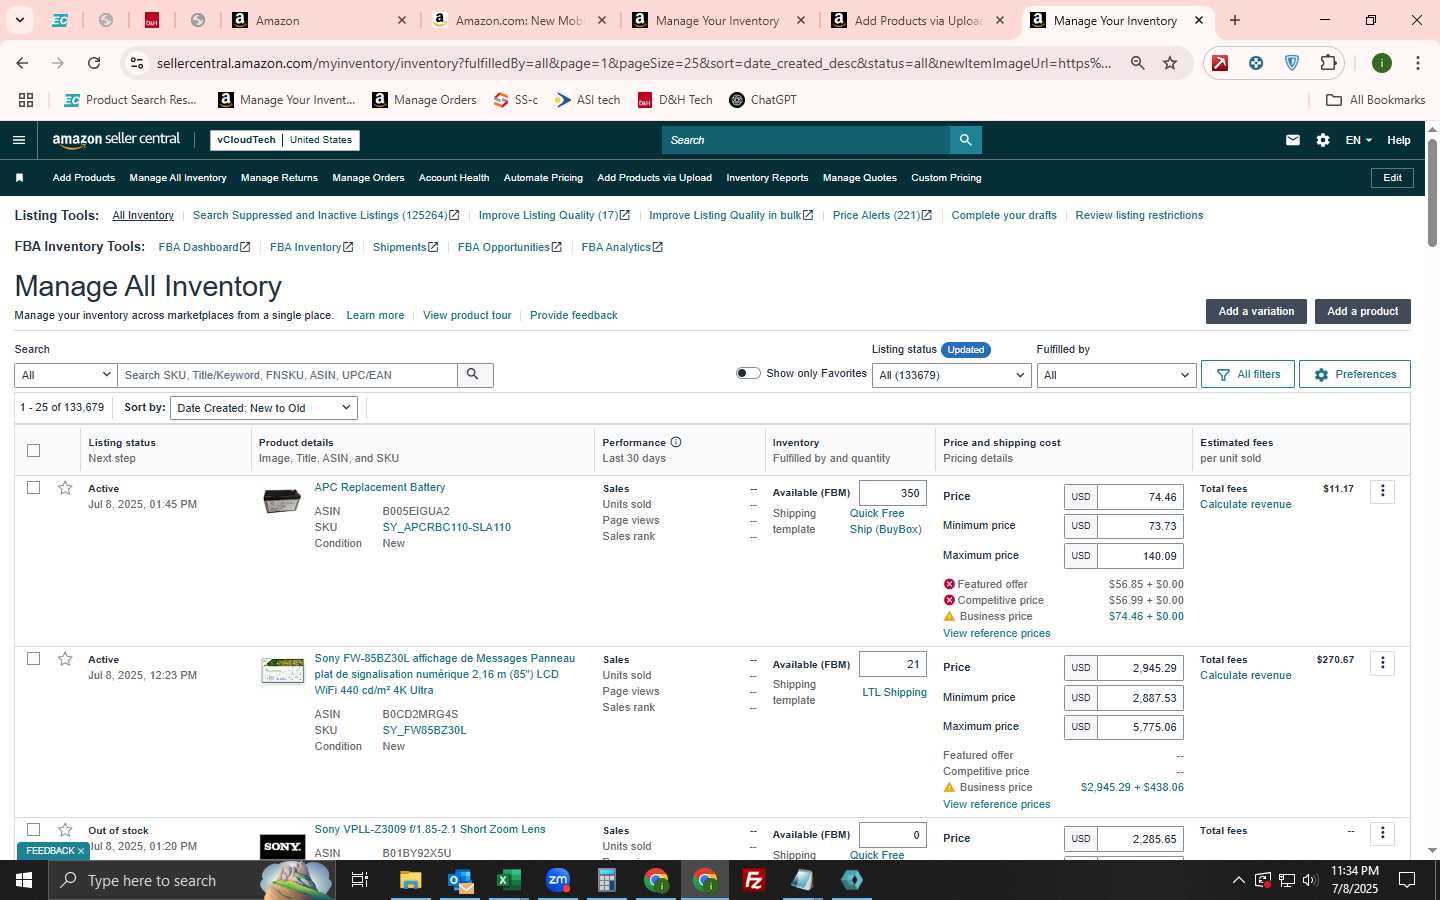The image size is (1440, 900).
Task: Open the actions menu for APC Replacement Battery
Action: pos(1382,491)
